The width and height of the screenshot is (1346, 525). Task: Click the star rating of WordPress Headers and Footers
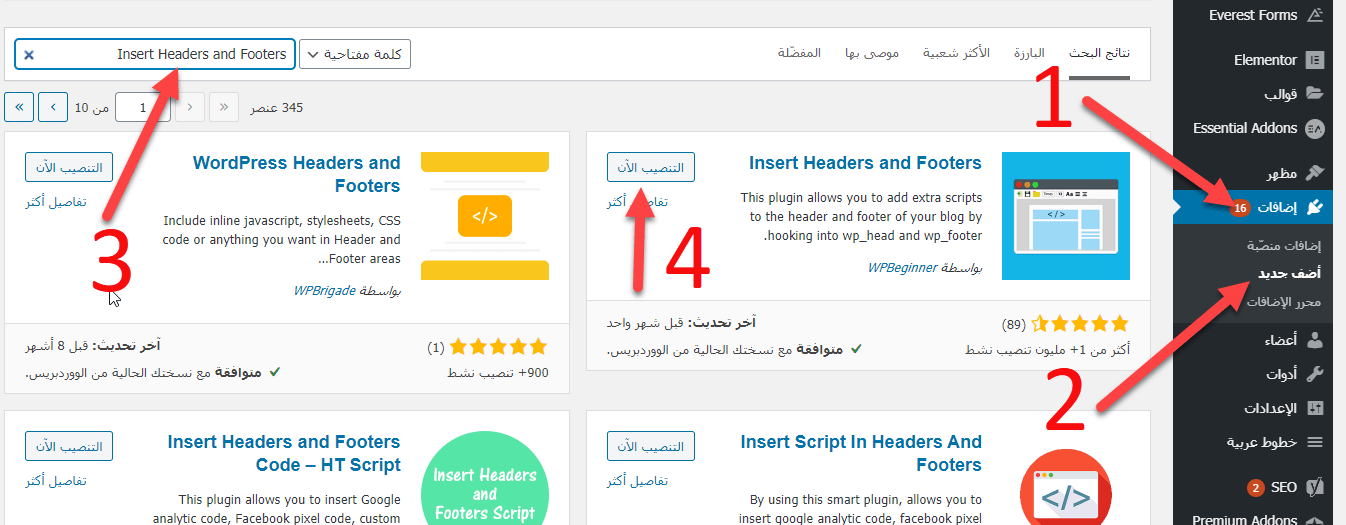499,347
